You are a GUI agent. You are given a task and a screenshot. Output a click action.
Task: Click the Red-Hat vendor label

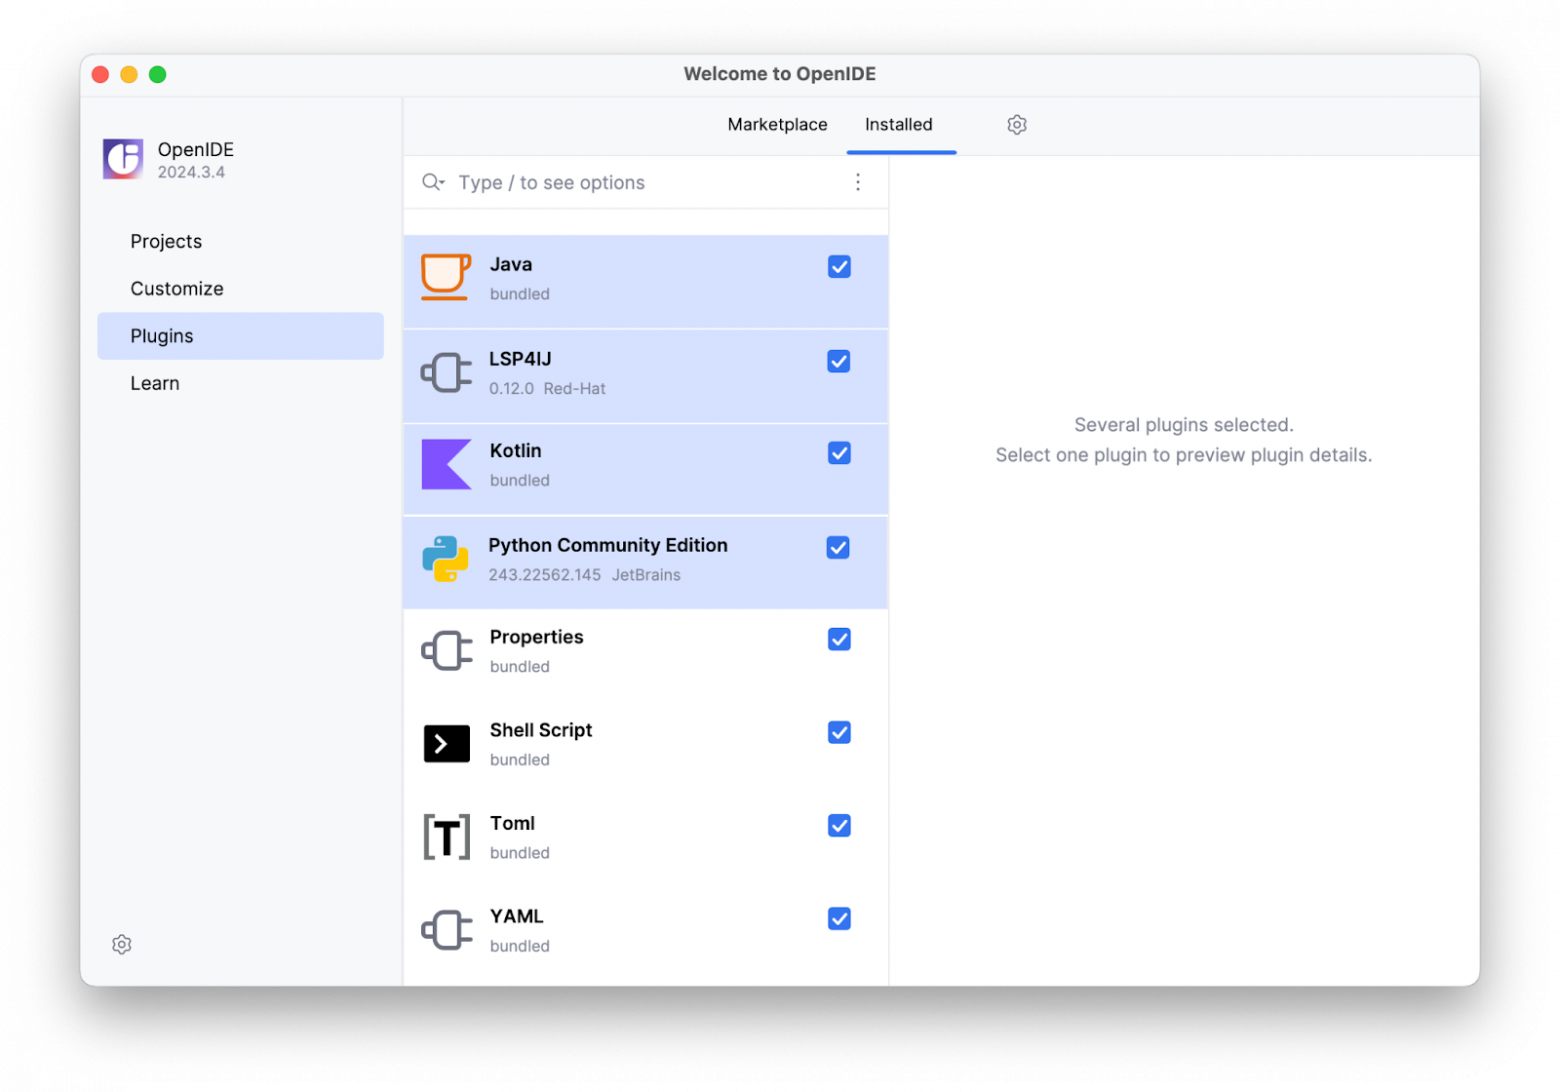[575, 389]
